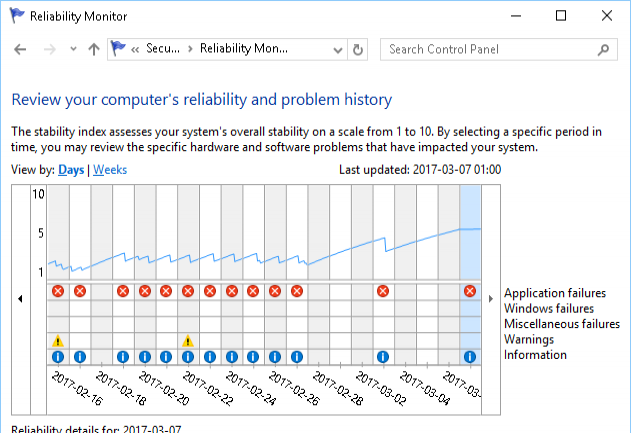Screen dimensions: 631x433
Task: Select the 'Reliability Mon...' breadcrumb
Action: (x=244, y=49)
